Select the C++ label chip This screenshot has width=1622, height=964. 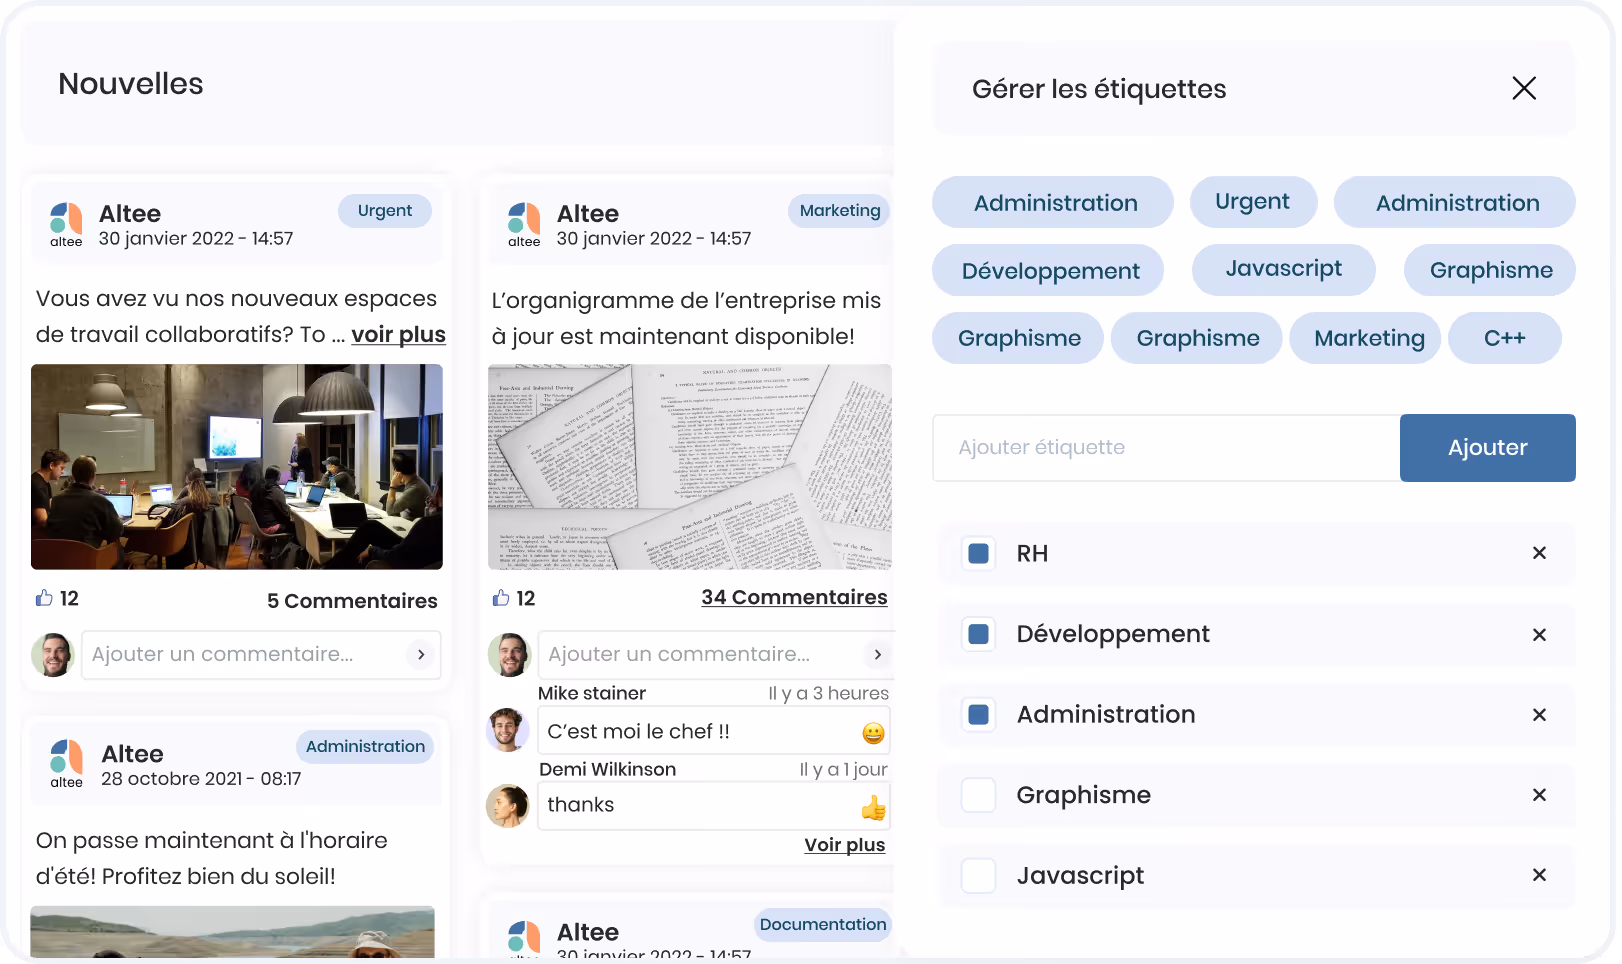click(1504, 338)
